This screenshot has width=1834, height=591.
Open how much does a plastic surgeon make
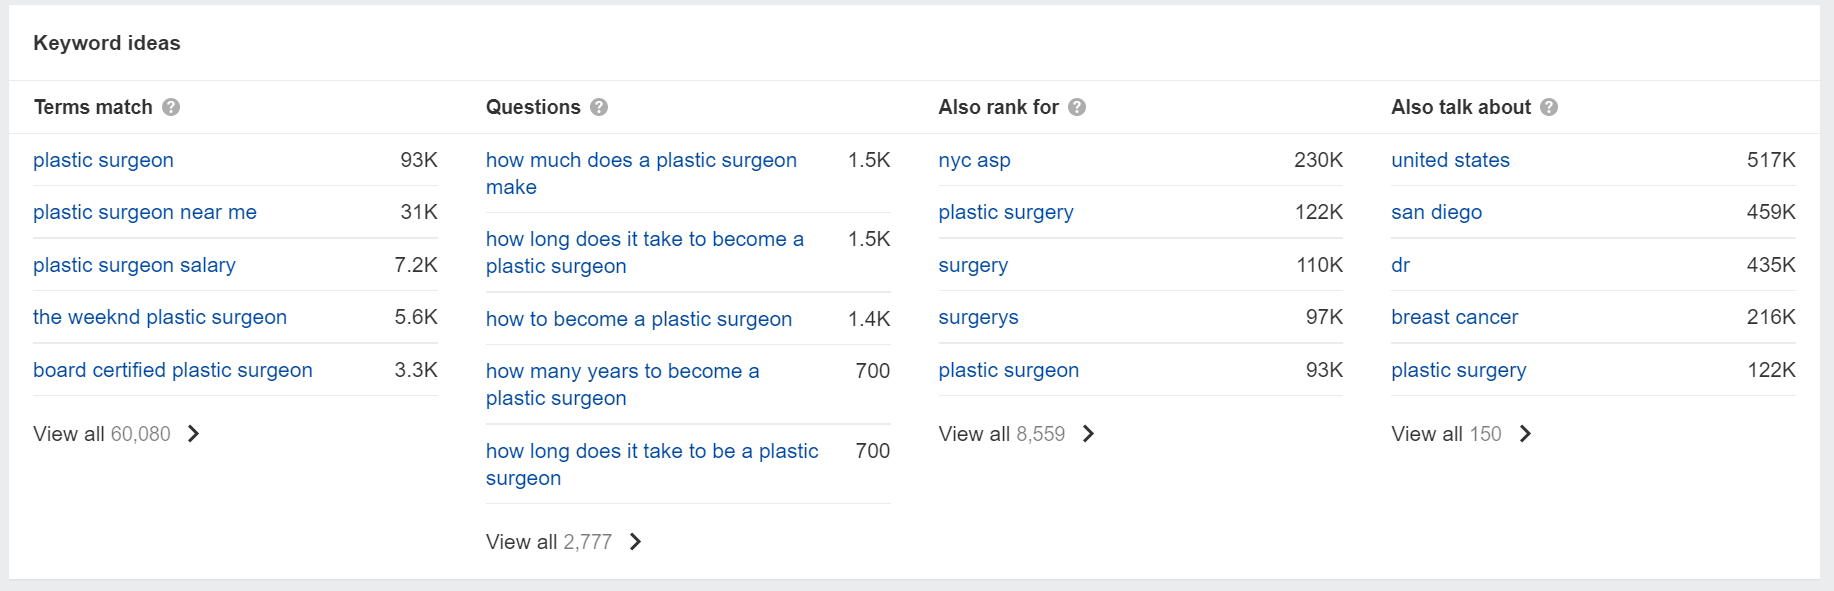641,173
